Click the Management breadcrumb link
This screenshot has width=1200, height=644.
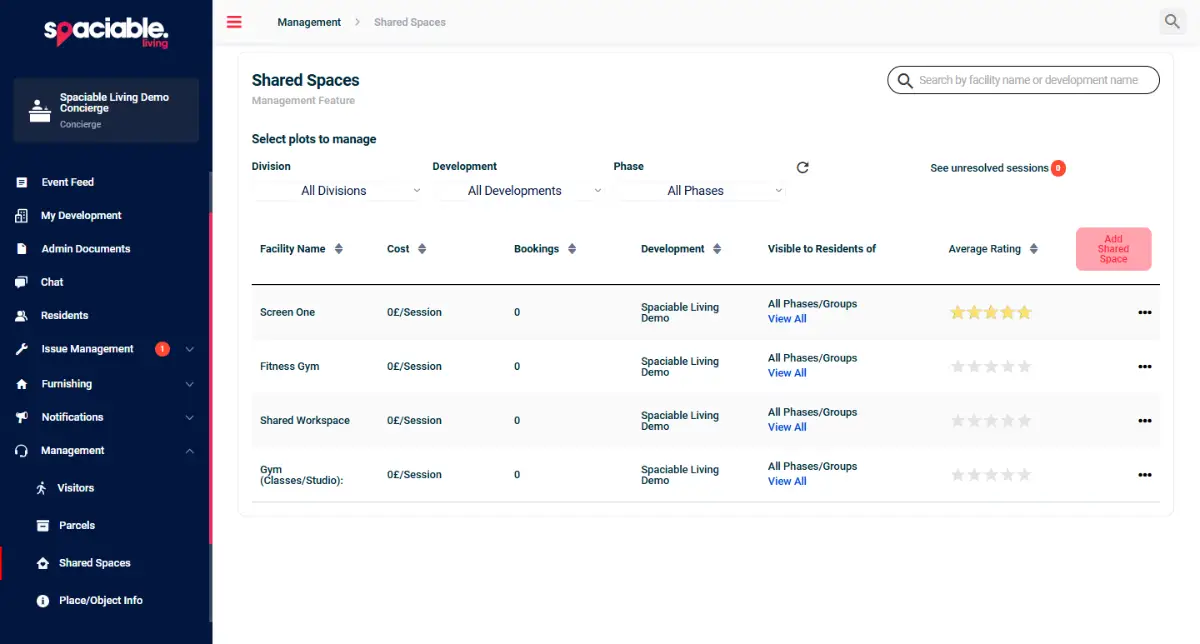(309, 22)
